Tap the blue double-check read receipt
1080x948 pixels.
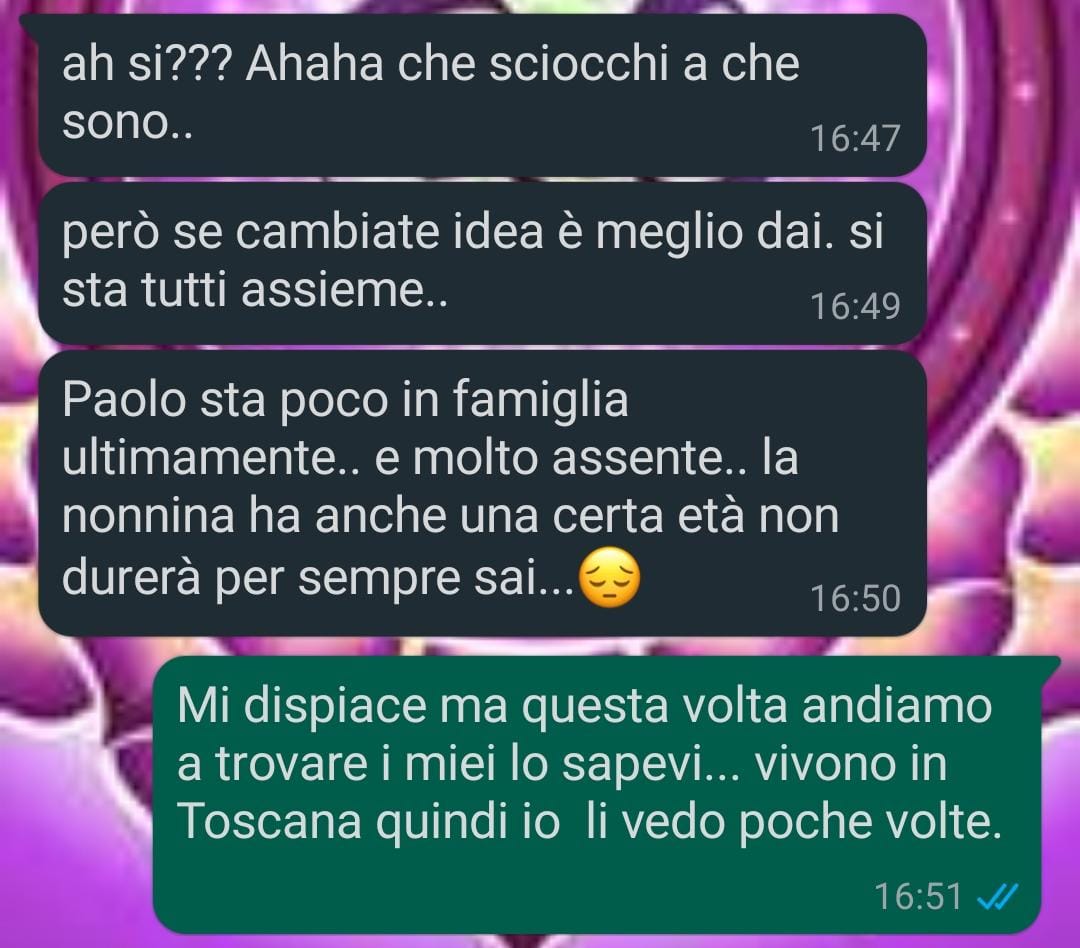(997, 897)
